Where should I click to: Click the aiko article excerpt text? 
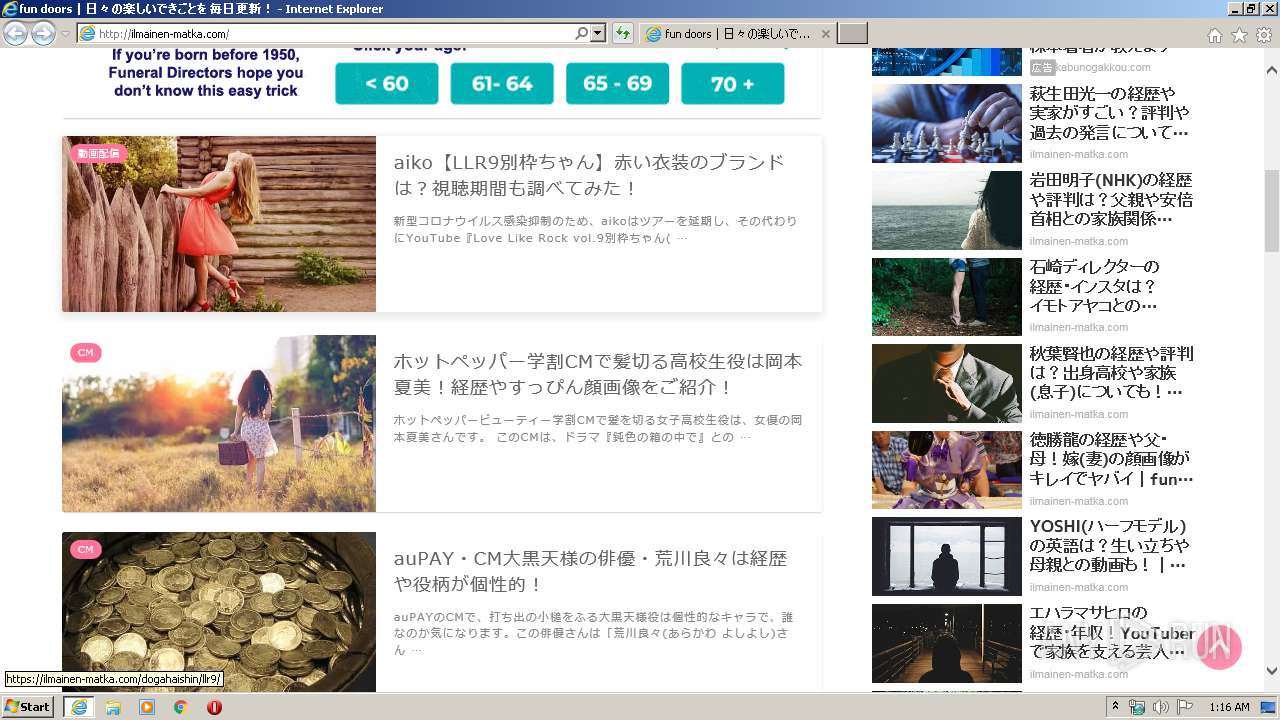595,229
